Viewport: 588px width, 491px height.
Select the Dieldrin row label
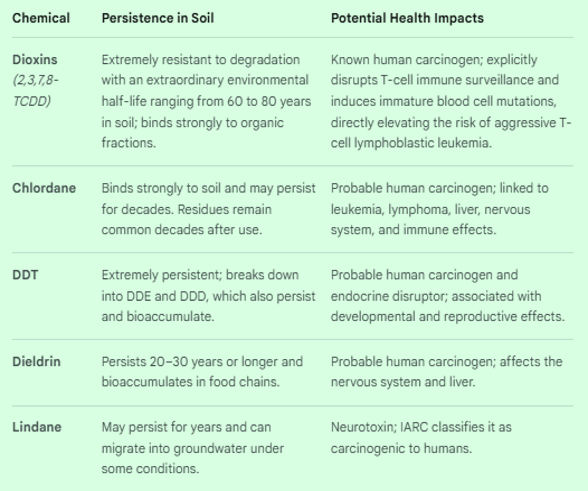pyautogui.click(x=36, y=362)
